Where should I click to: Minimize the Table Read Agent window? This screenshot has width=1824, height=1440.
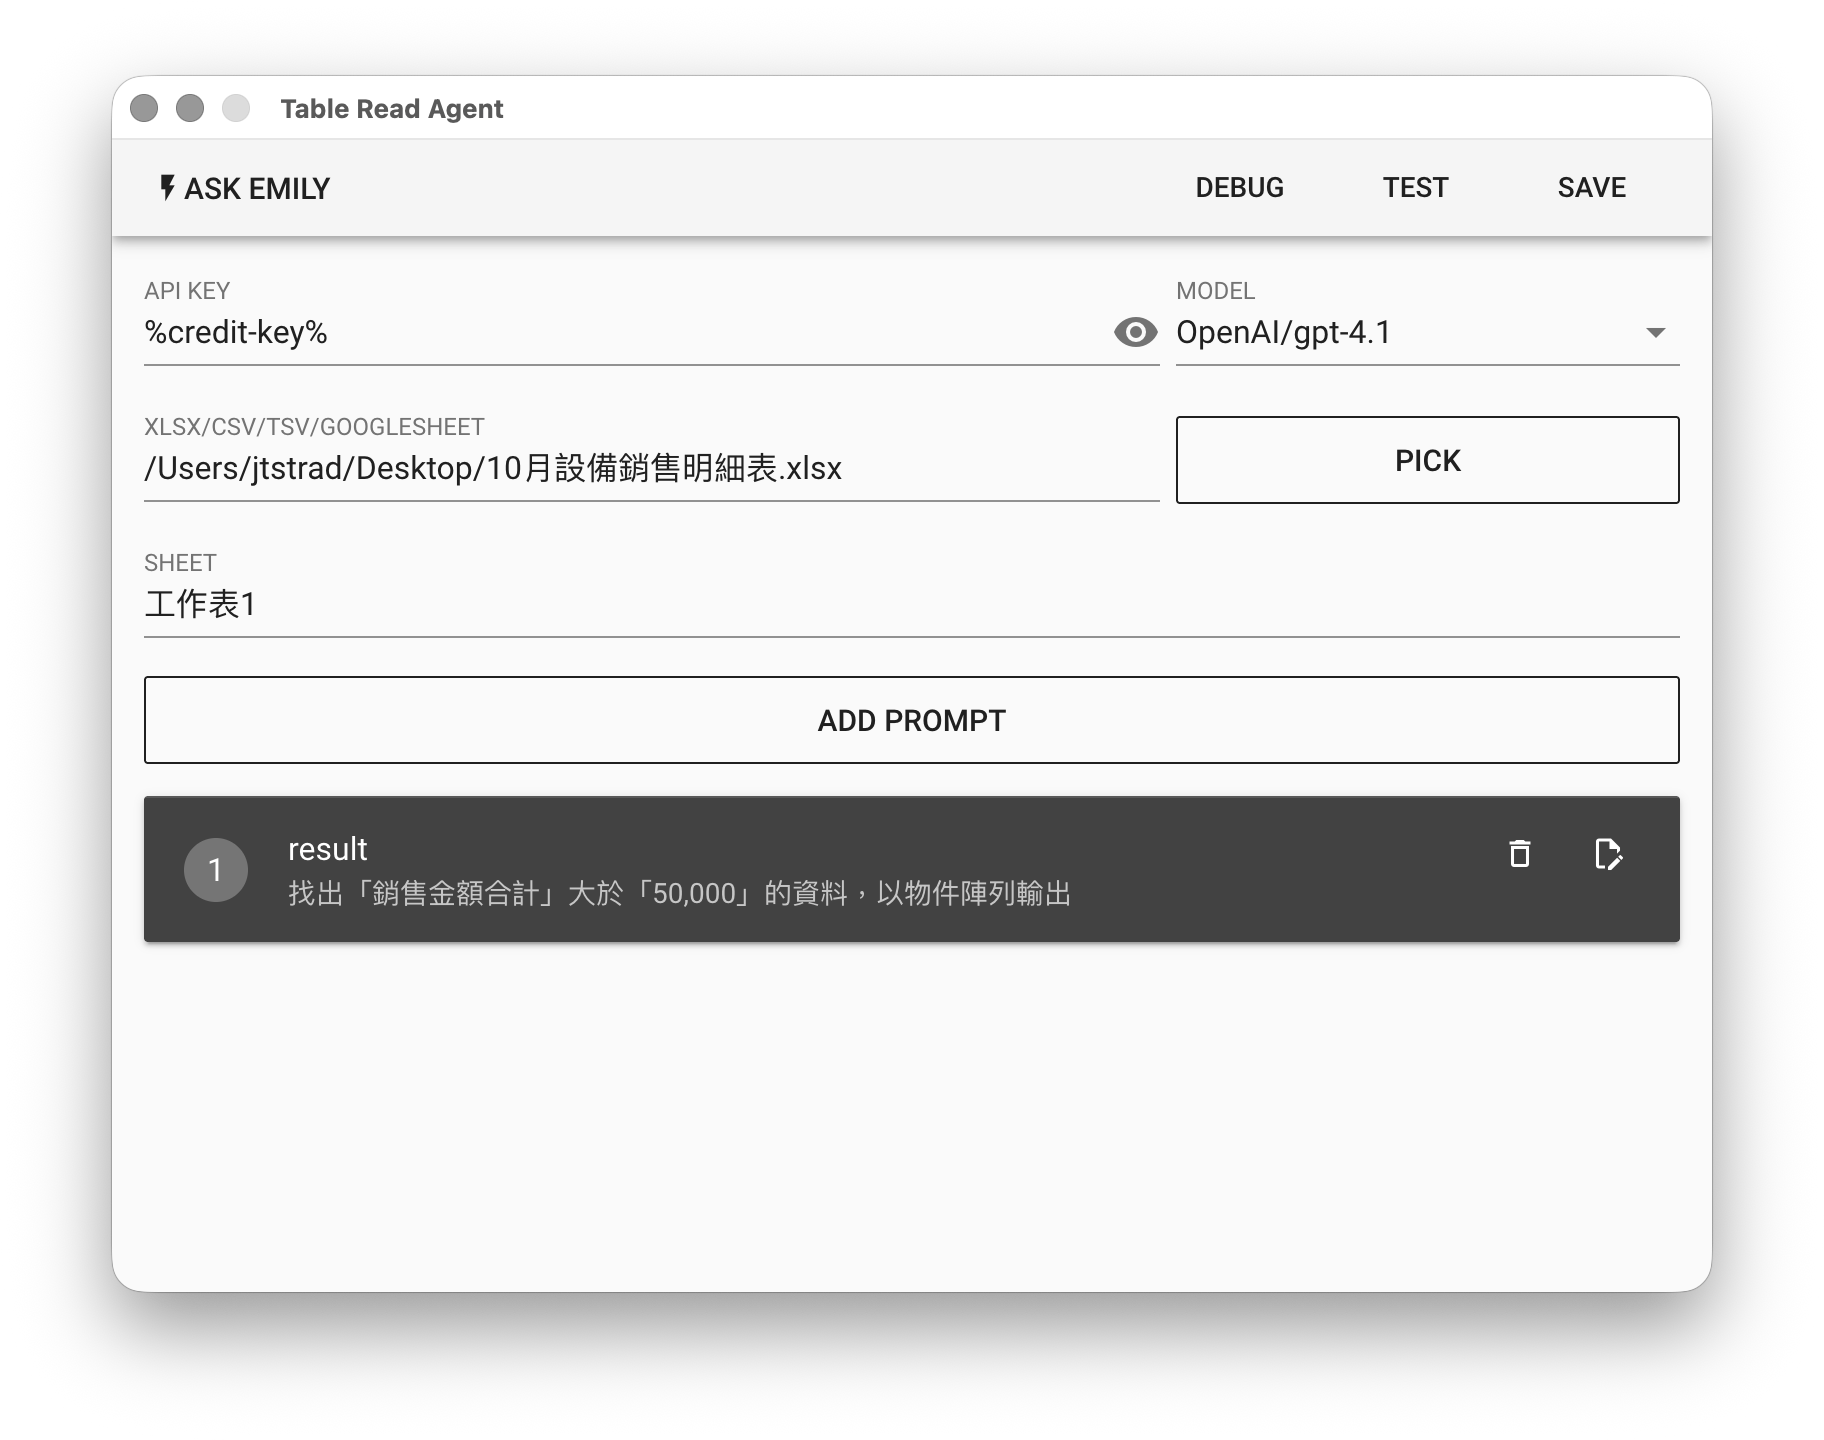(190, 108)
